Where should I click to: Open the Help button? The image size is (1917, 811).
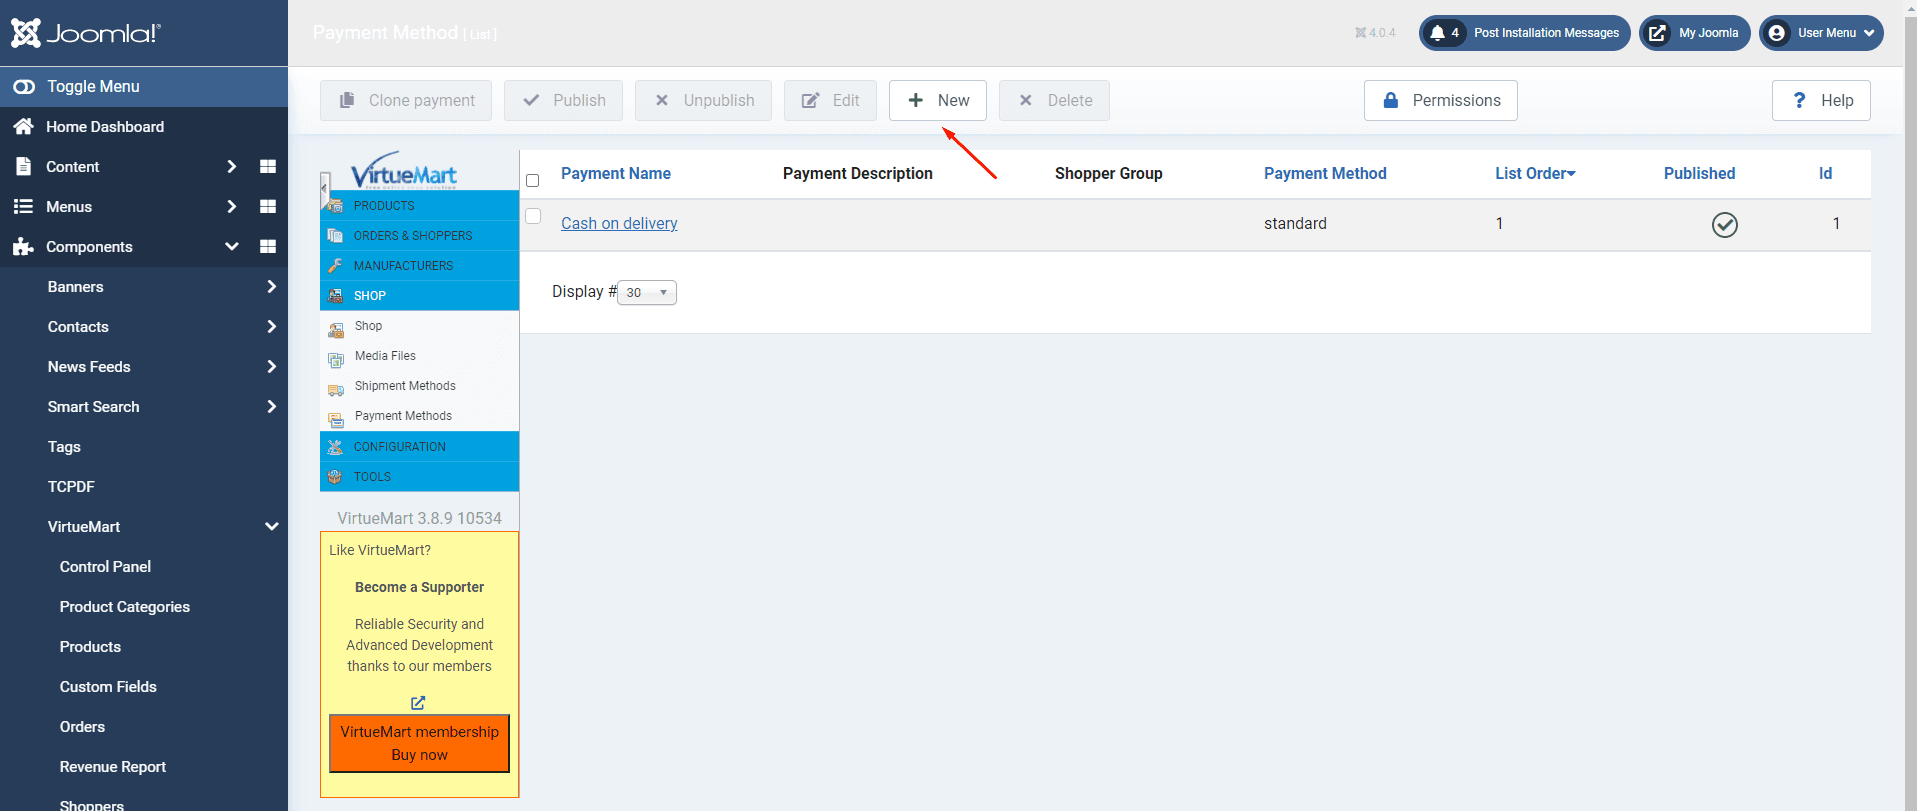[x=1821, y=101]
